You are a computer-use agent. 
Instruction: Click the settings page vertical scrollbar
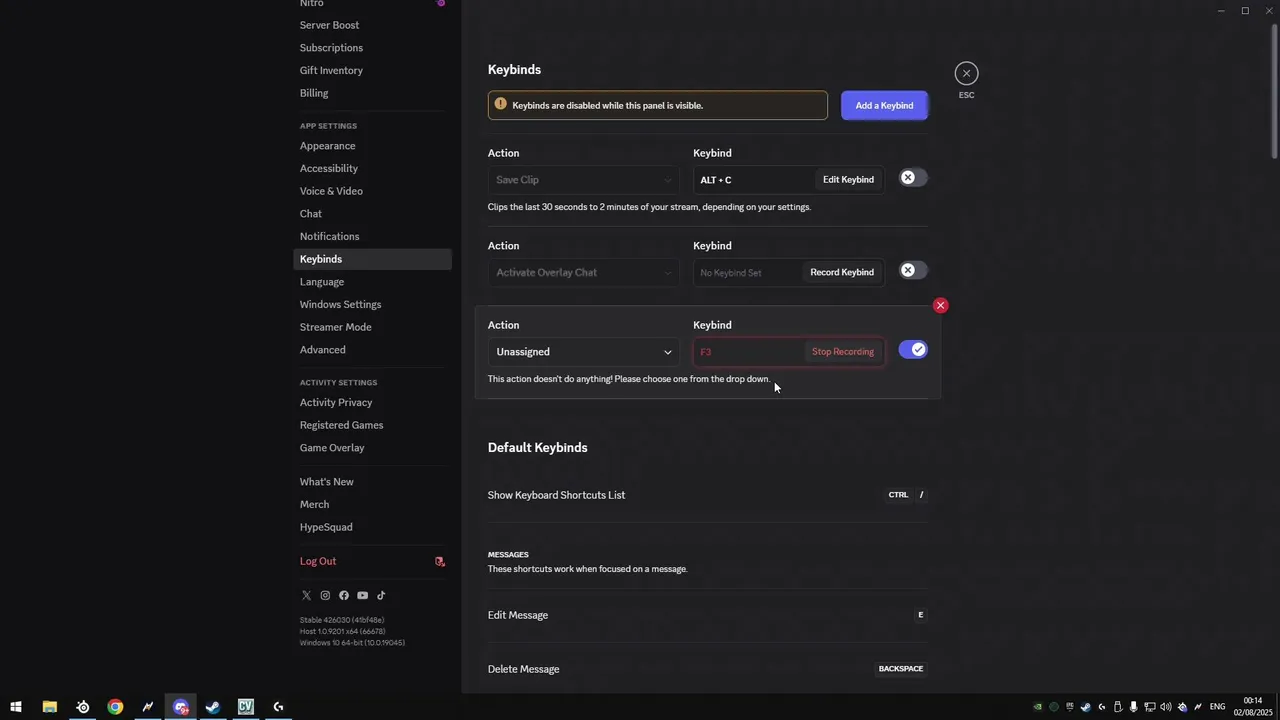(x=1274, y=90)
